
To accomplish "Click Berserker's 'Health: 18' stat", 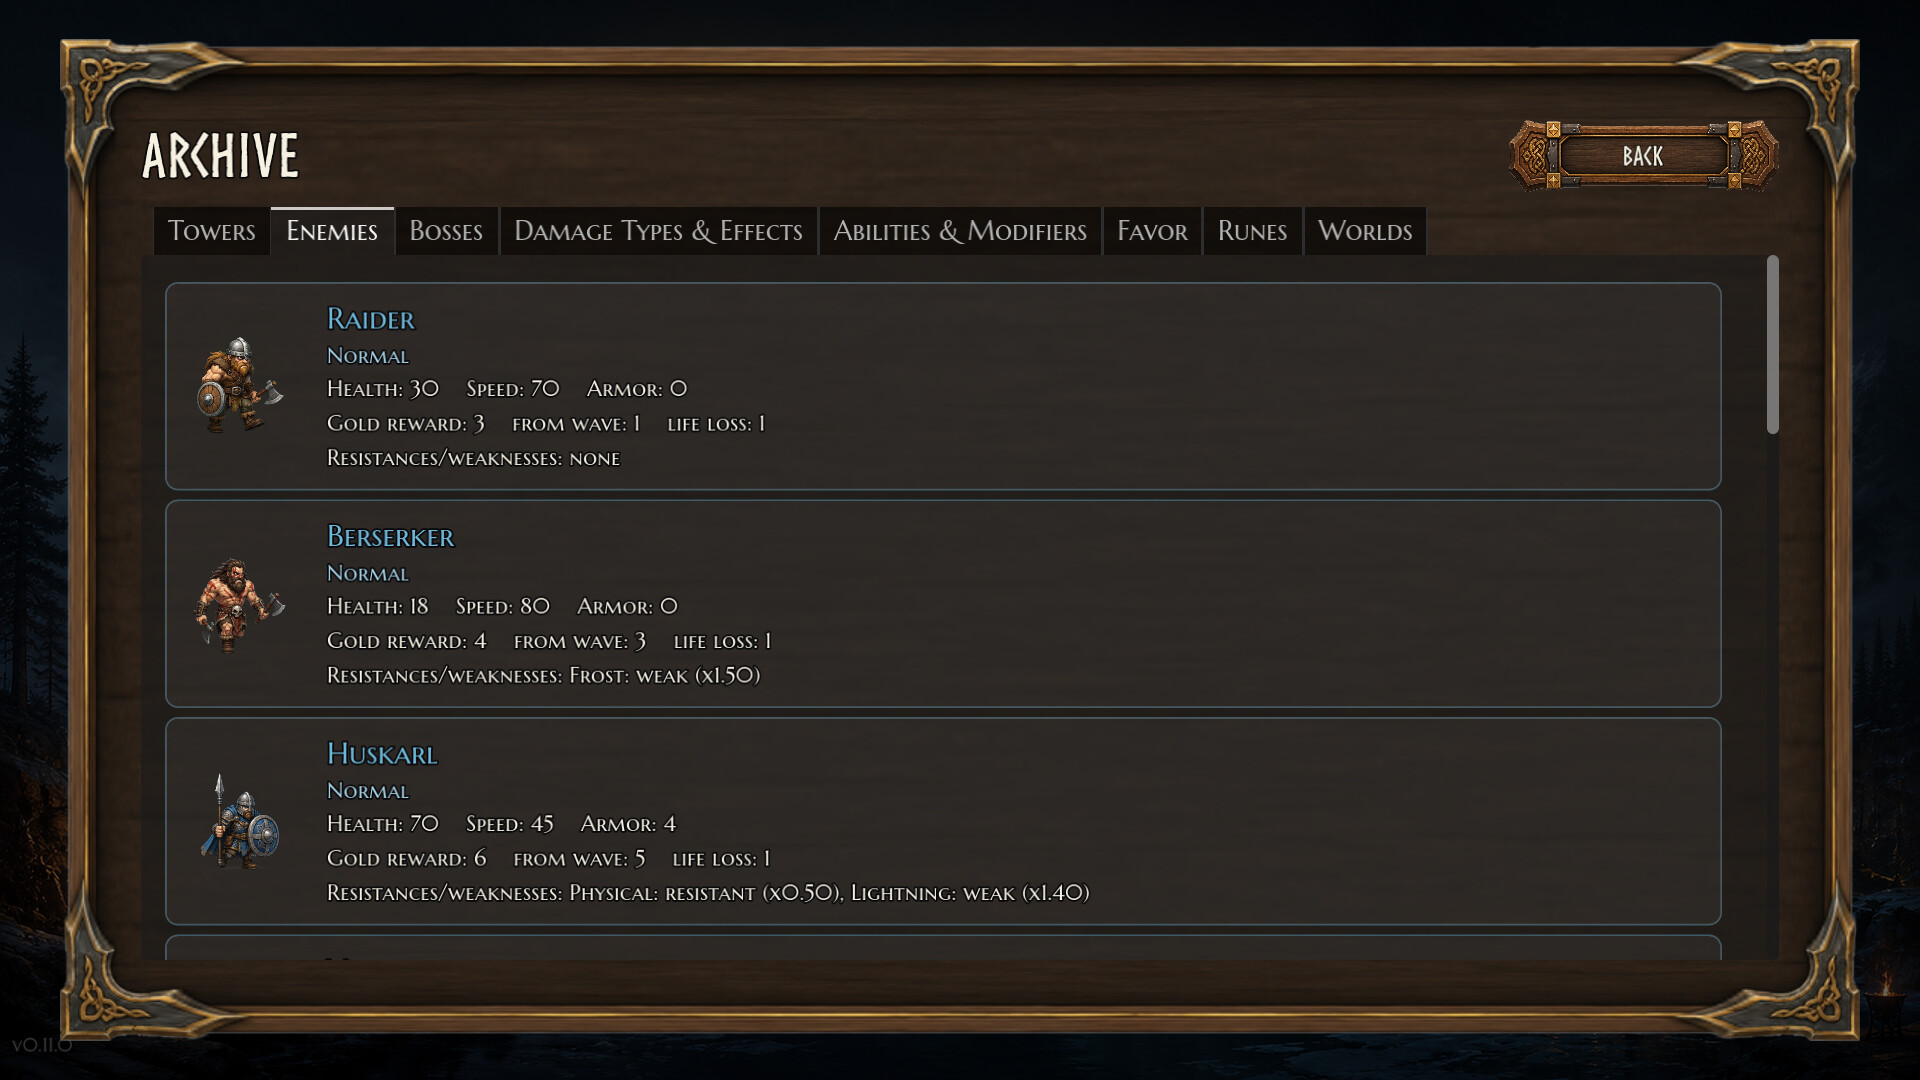I will coord(378,606).
